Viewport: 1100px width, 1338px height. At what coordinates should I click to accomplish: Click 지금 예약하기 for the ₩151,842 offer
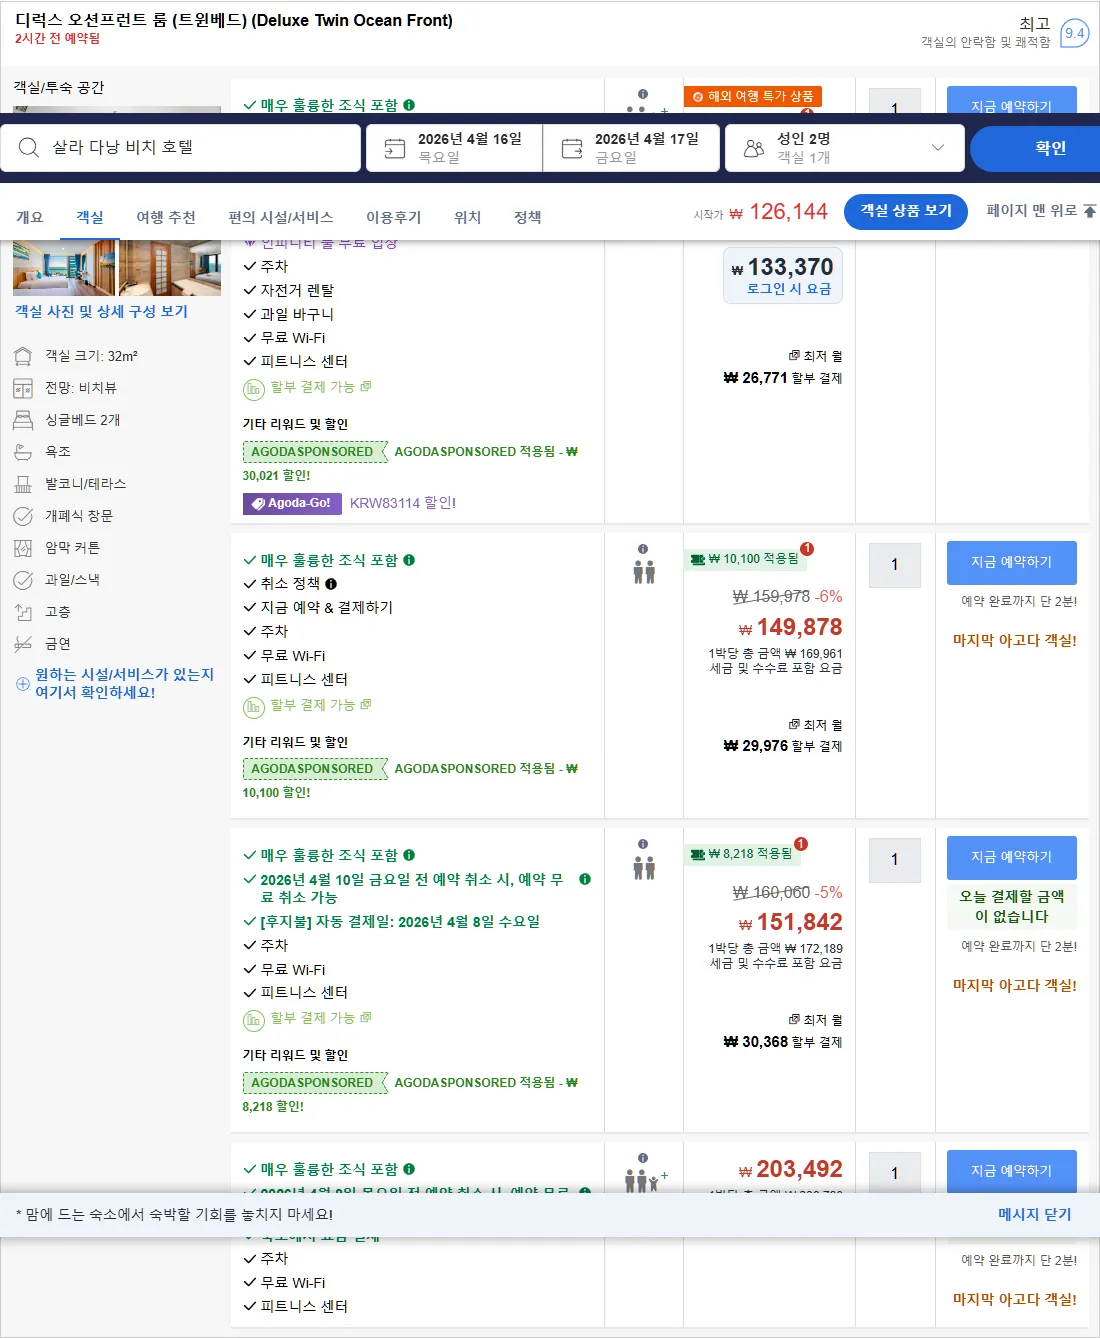click(1012, 857)
